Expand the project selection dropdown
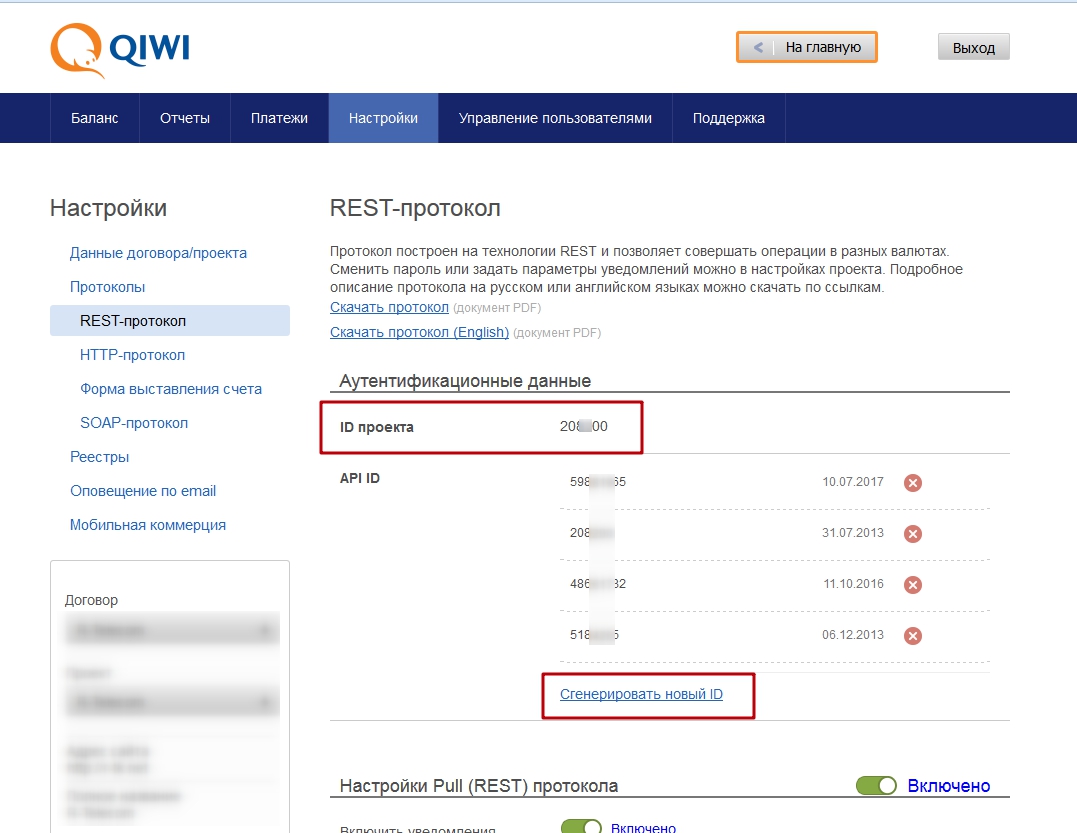Image resolution: width=1077 pixels, height=833 pixels. coord(172,703)
